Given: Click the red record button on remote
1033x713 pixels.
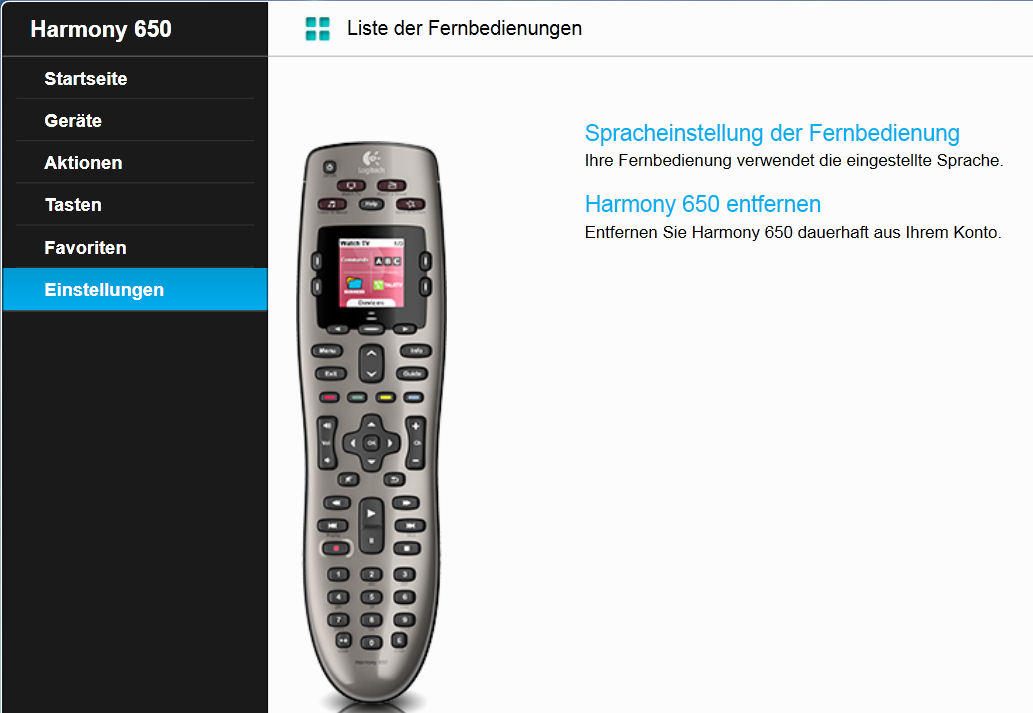Looking at the screenshot, I should pos(335,548).
